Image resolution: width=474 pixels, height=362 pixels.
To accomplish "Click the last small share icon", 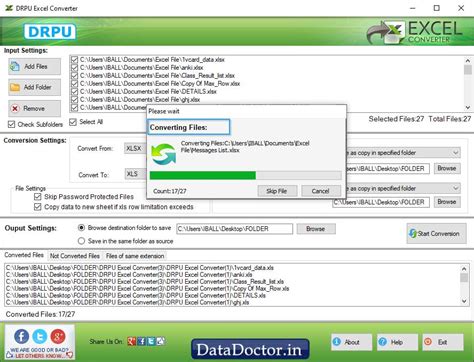I will tap(161, 341).
